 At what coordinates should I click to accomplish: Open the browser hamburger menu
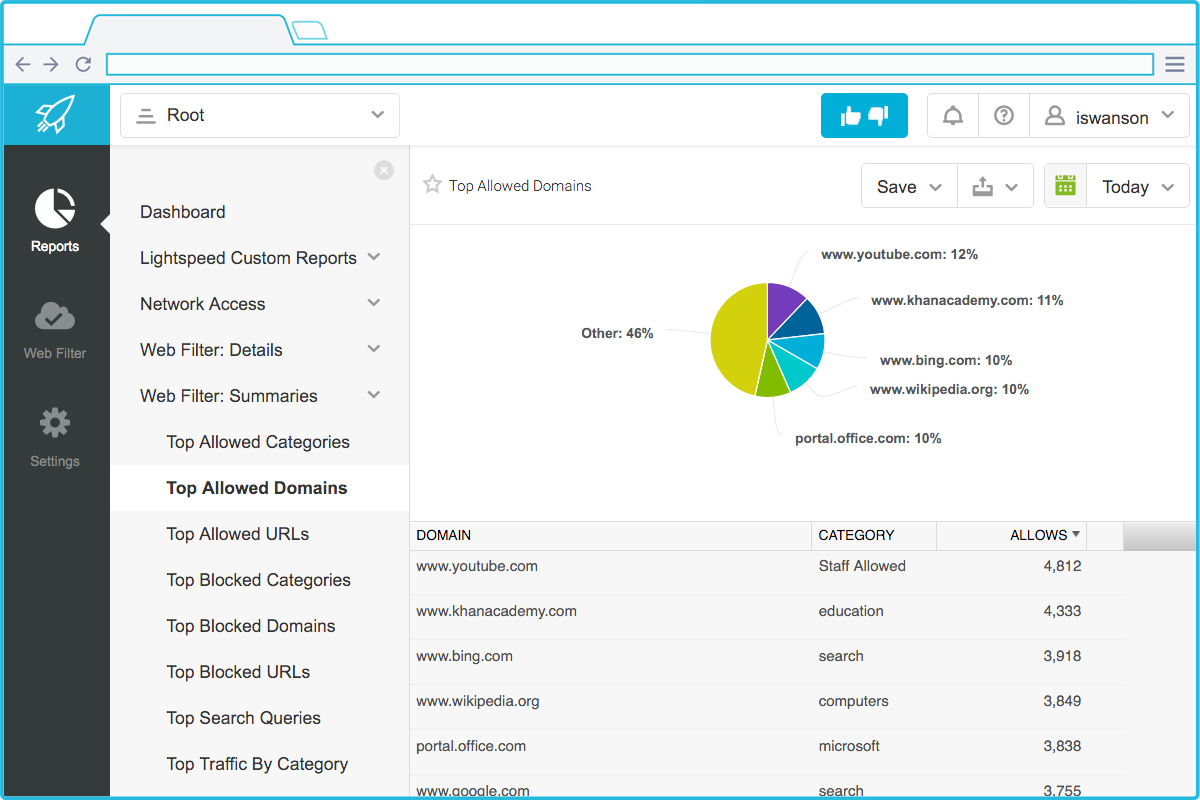point(1175,64)
